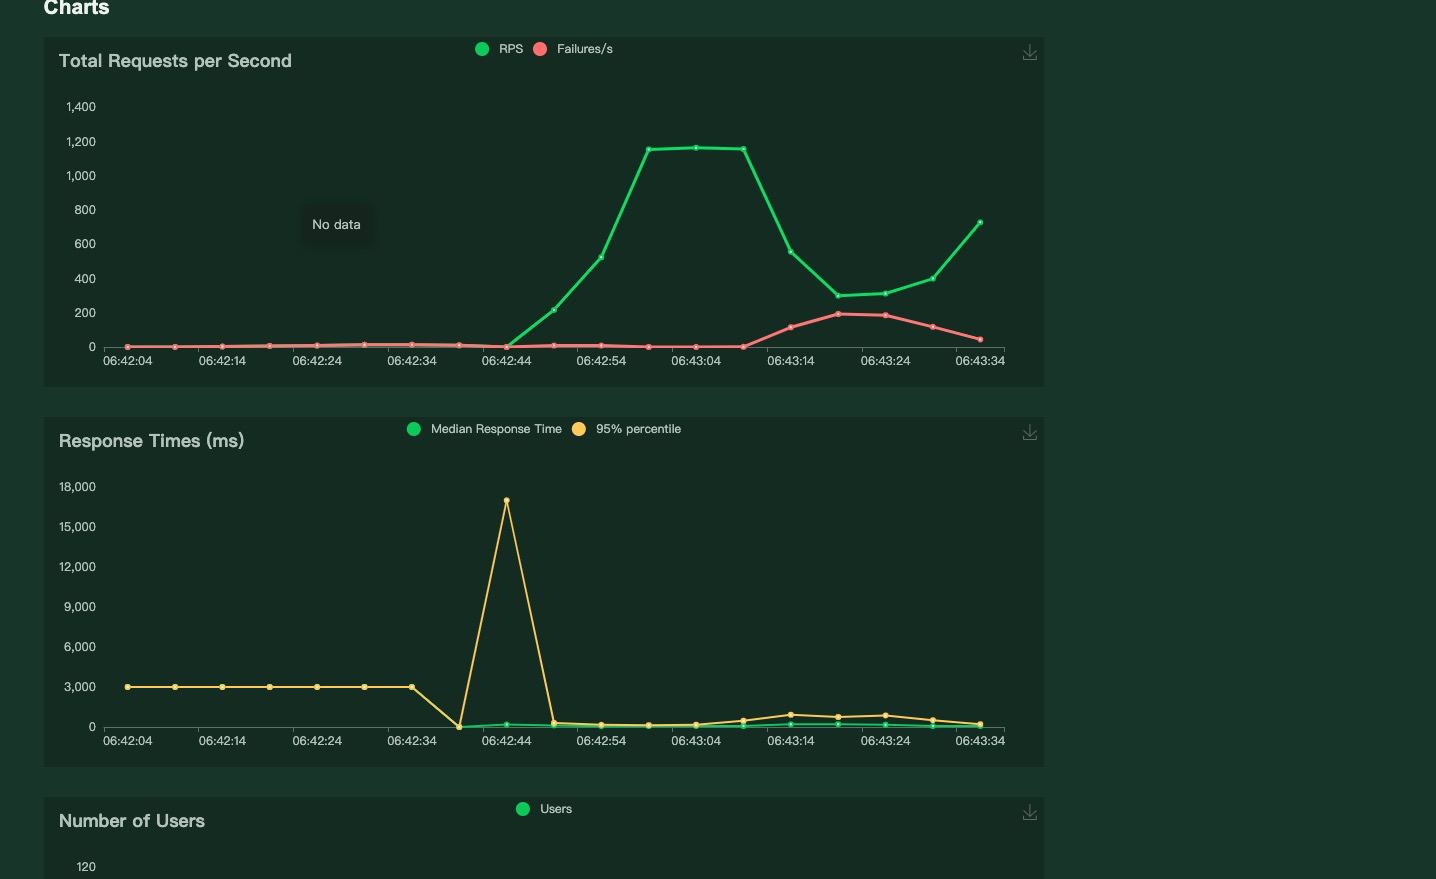Toggle the RPS series legend
The height and width of the screenshot is (879, 1436).
point(499,49)
